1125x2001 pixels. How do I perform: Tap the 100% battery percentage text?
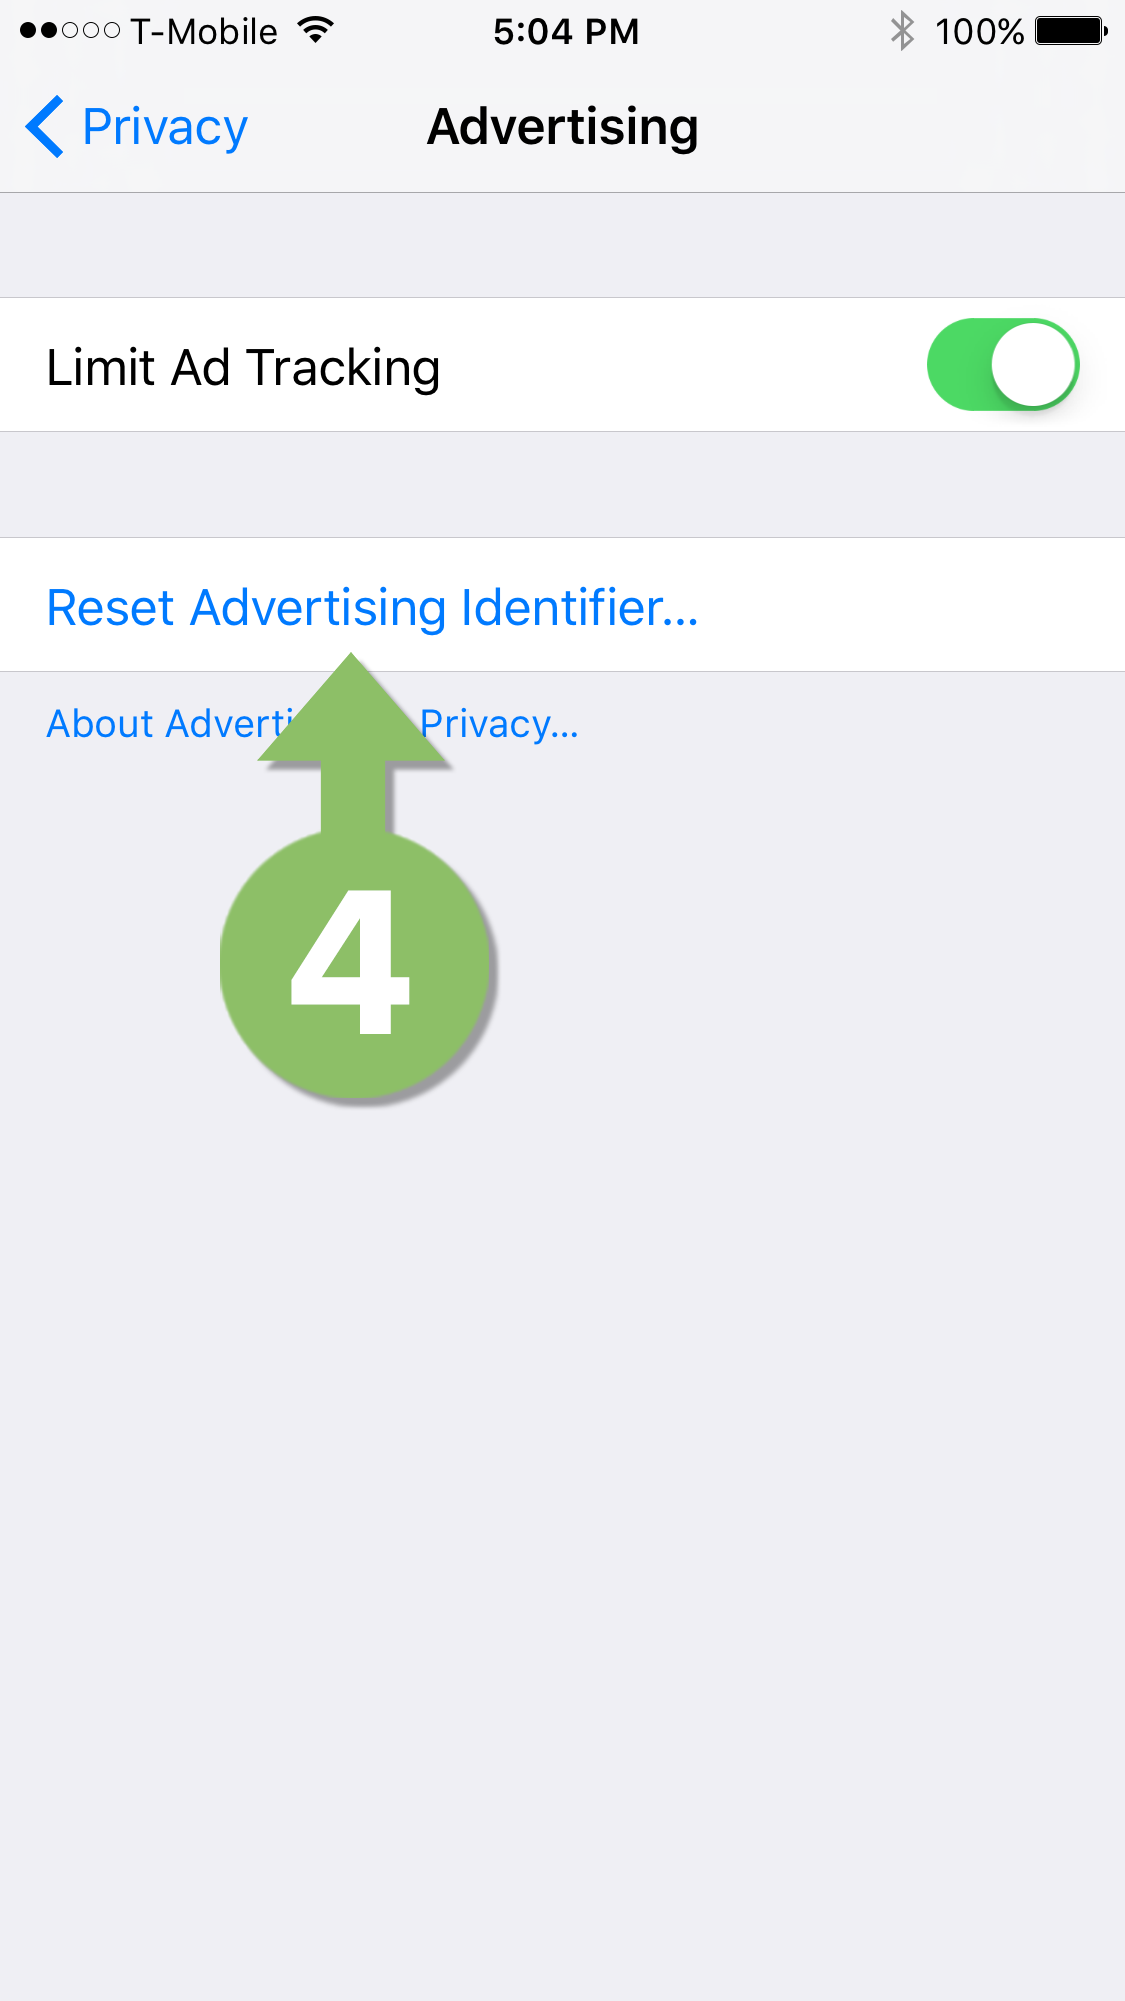click(979, 32)
